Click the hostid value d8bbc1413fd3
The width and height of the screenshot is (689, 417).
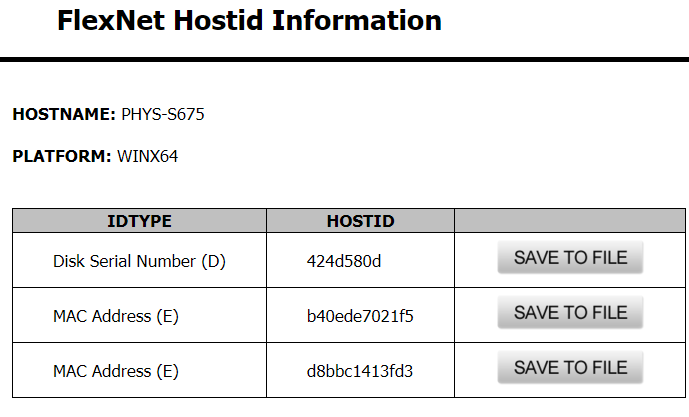(x=359, y=371)
